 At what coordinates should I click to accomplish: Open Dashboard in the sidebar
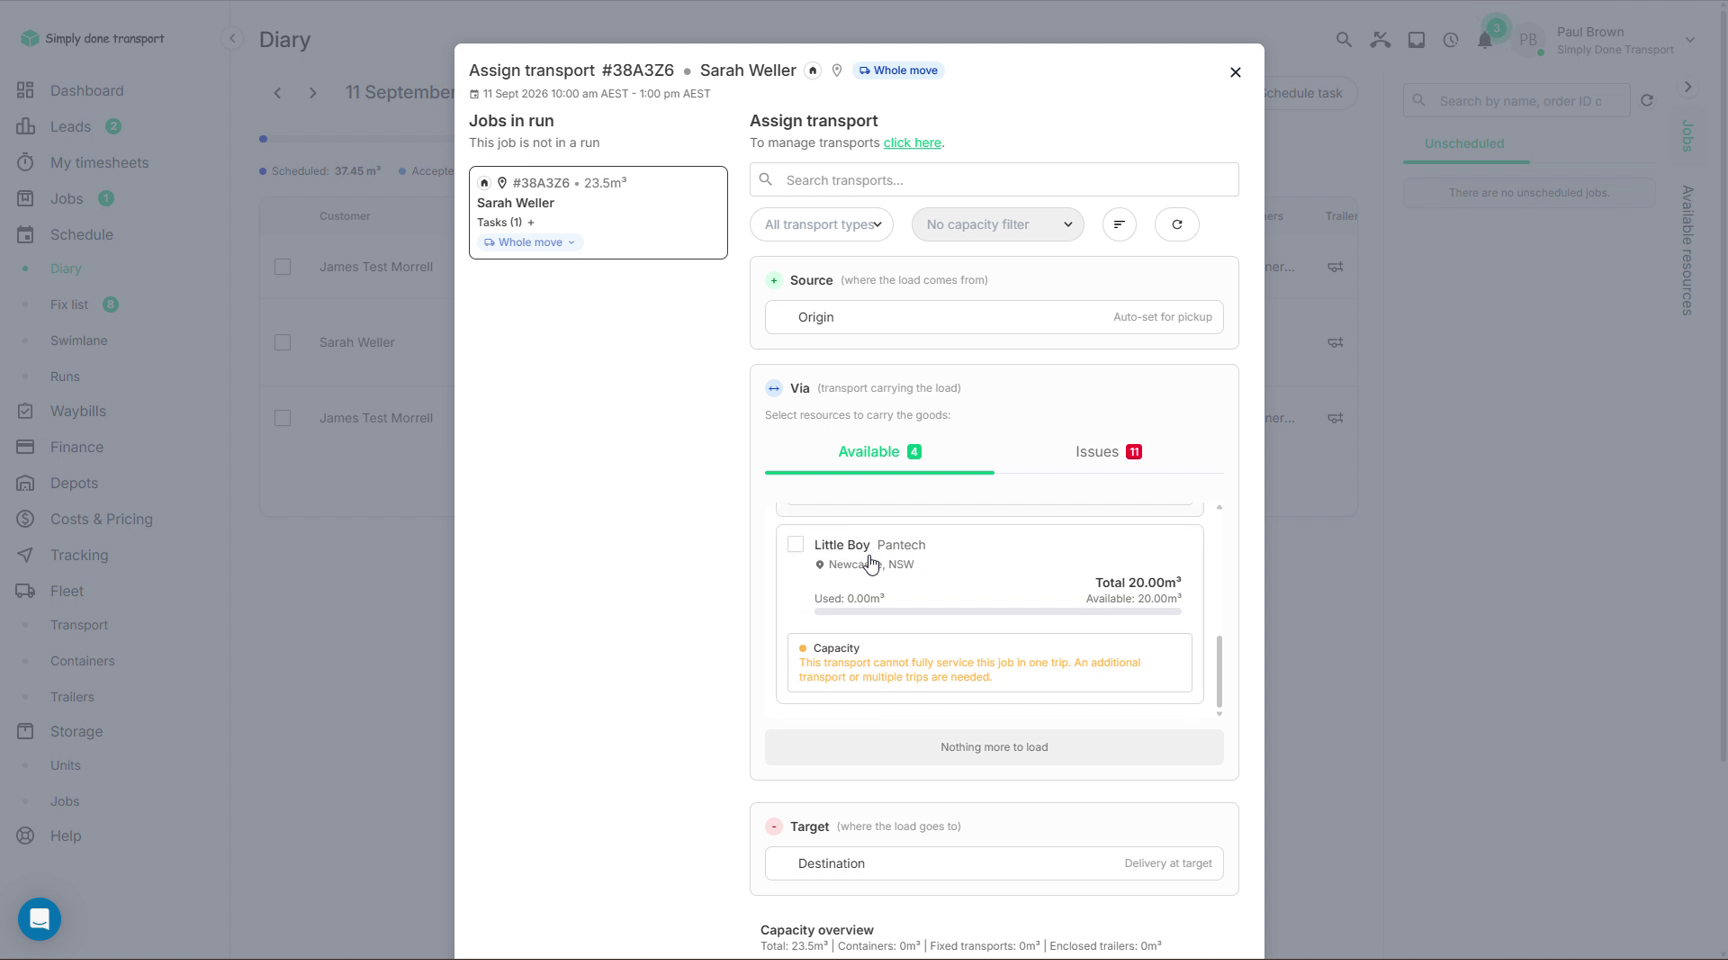click(x=87, y=90)
